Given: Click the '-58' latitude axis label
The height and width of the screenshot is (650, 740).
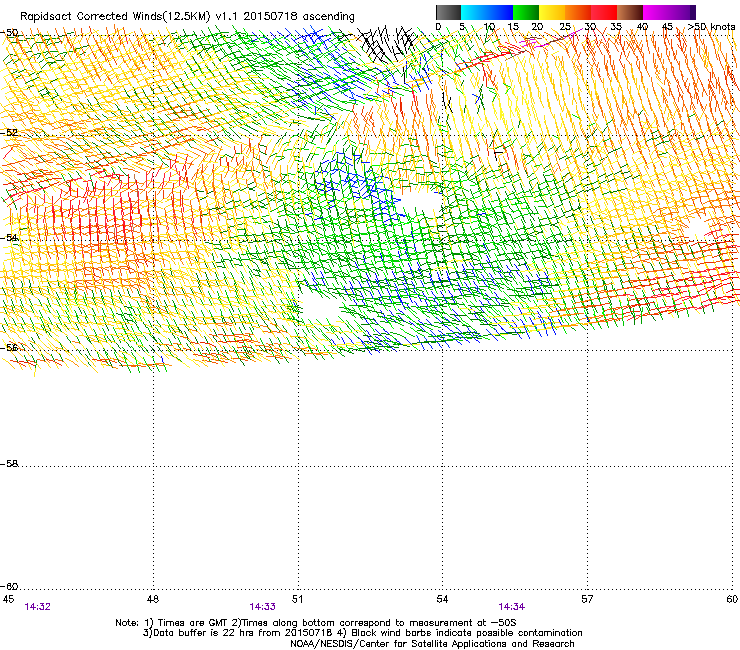Looking at the screenshot, I should pos(9,464).
